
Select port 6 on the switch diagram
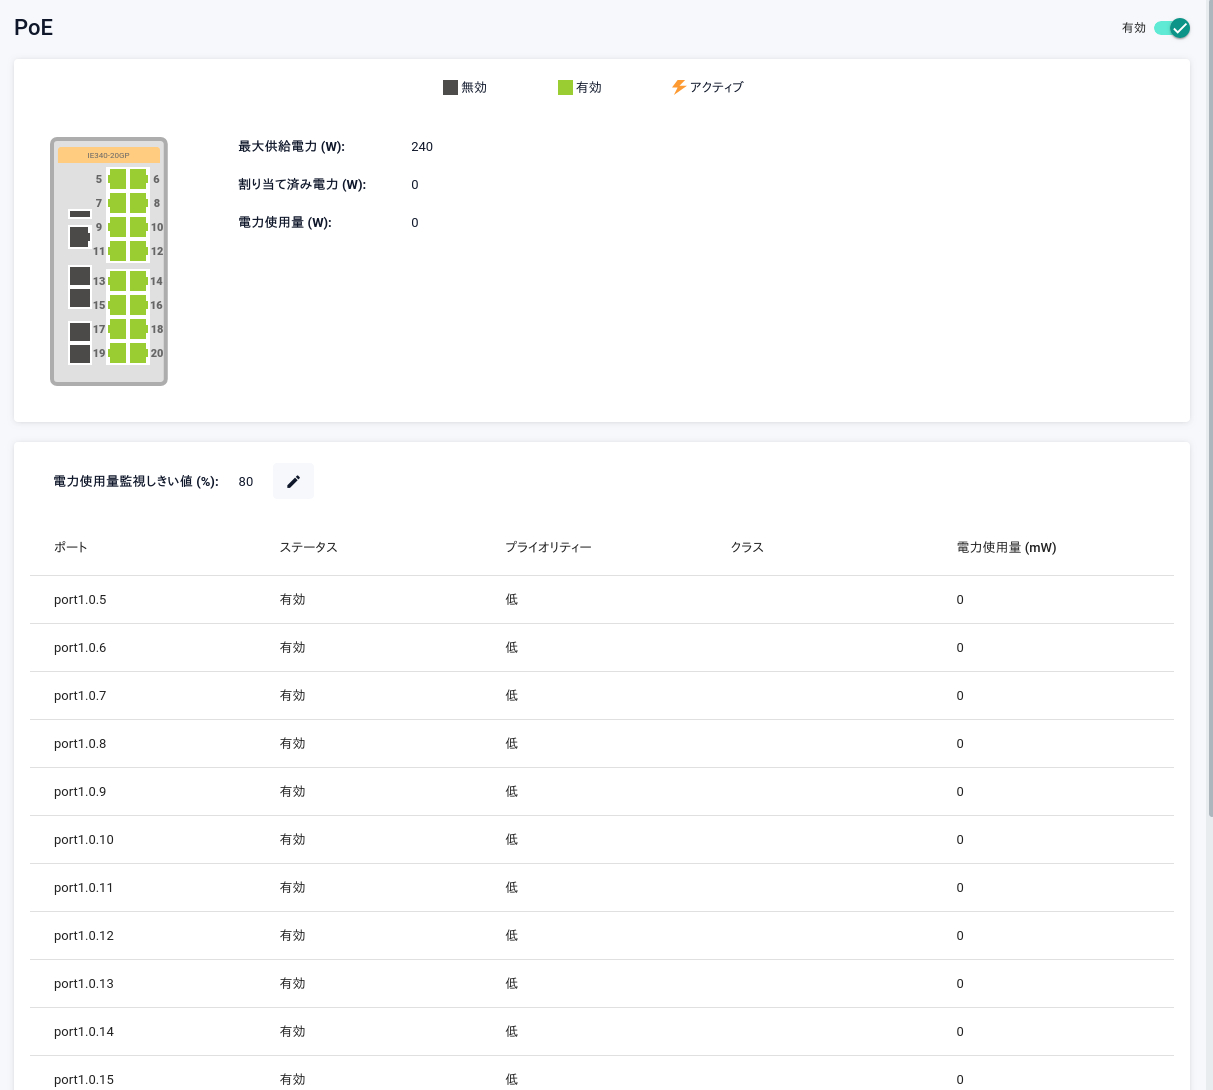click(138, 179)
